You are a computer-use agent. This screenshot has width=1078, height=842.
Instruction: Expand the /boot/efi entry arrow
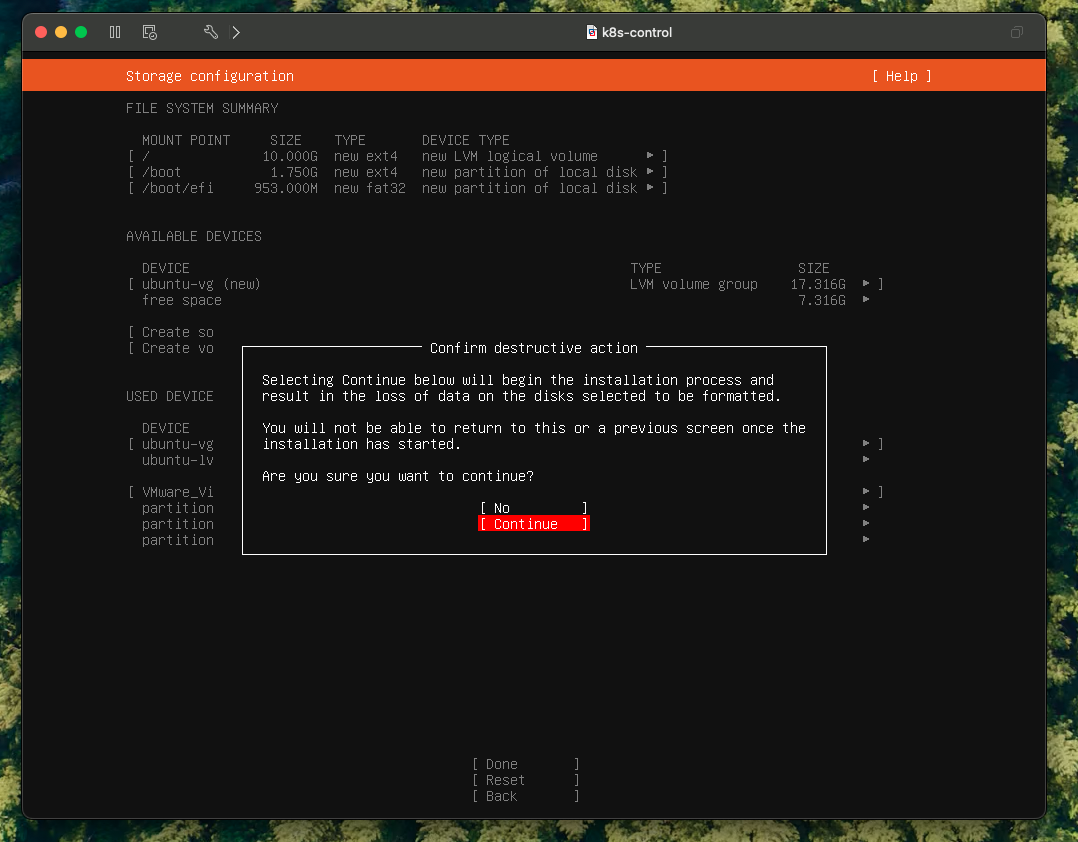[650, 188]
